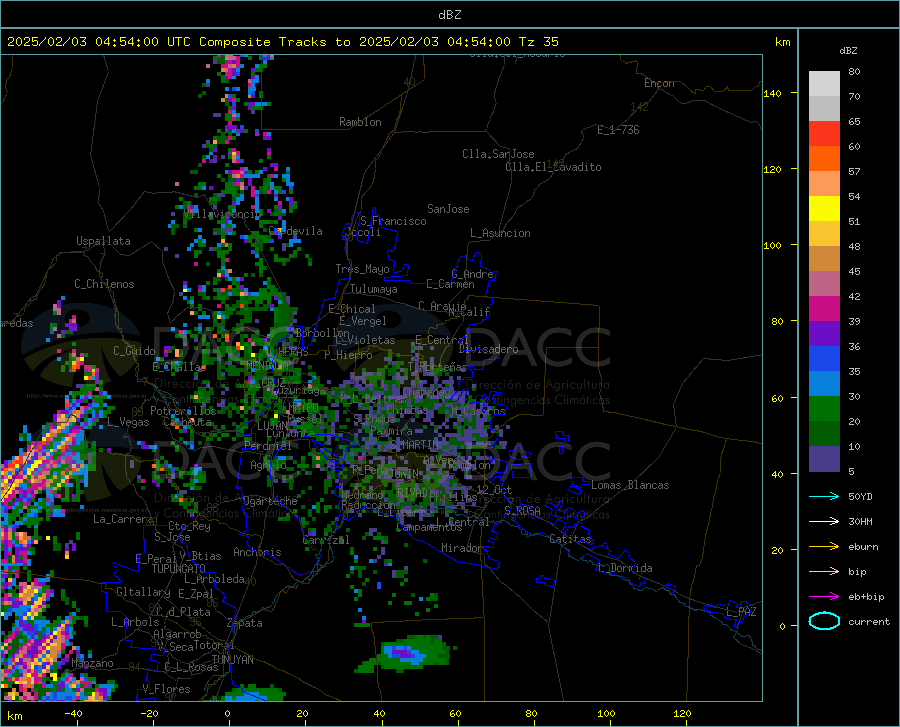
Task: Click the 'L_Dormida' map label
Action: pyautogui.click(x=624, y=568)
